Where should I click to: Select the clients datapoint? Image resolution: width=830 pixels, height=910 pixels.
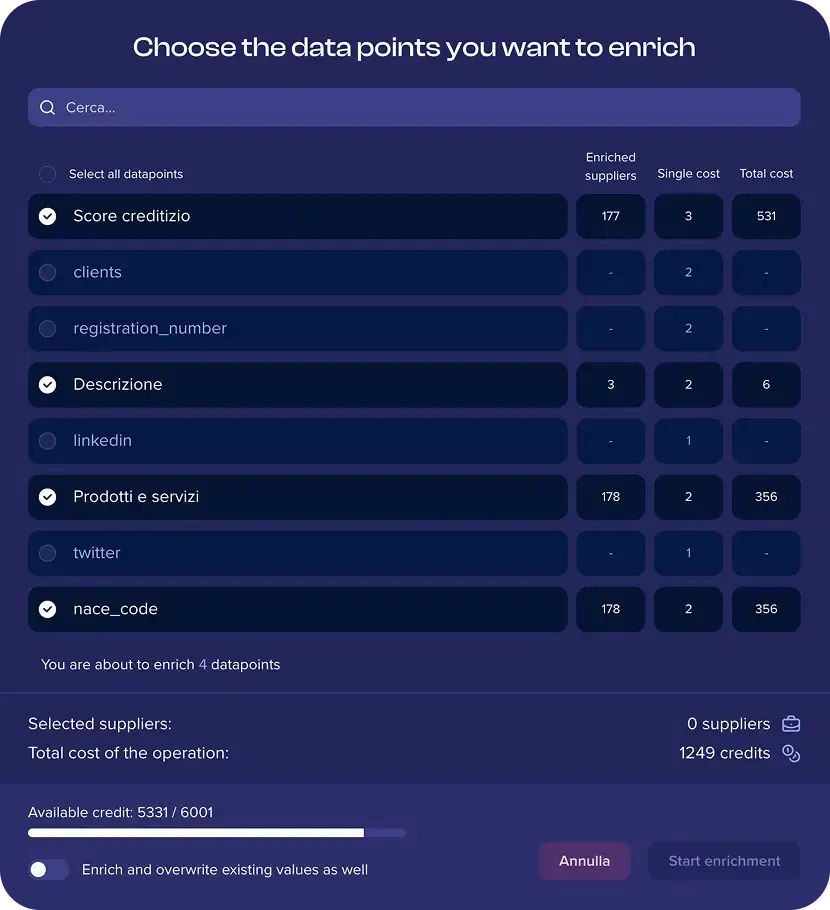click(x=47, y=272)
